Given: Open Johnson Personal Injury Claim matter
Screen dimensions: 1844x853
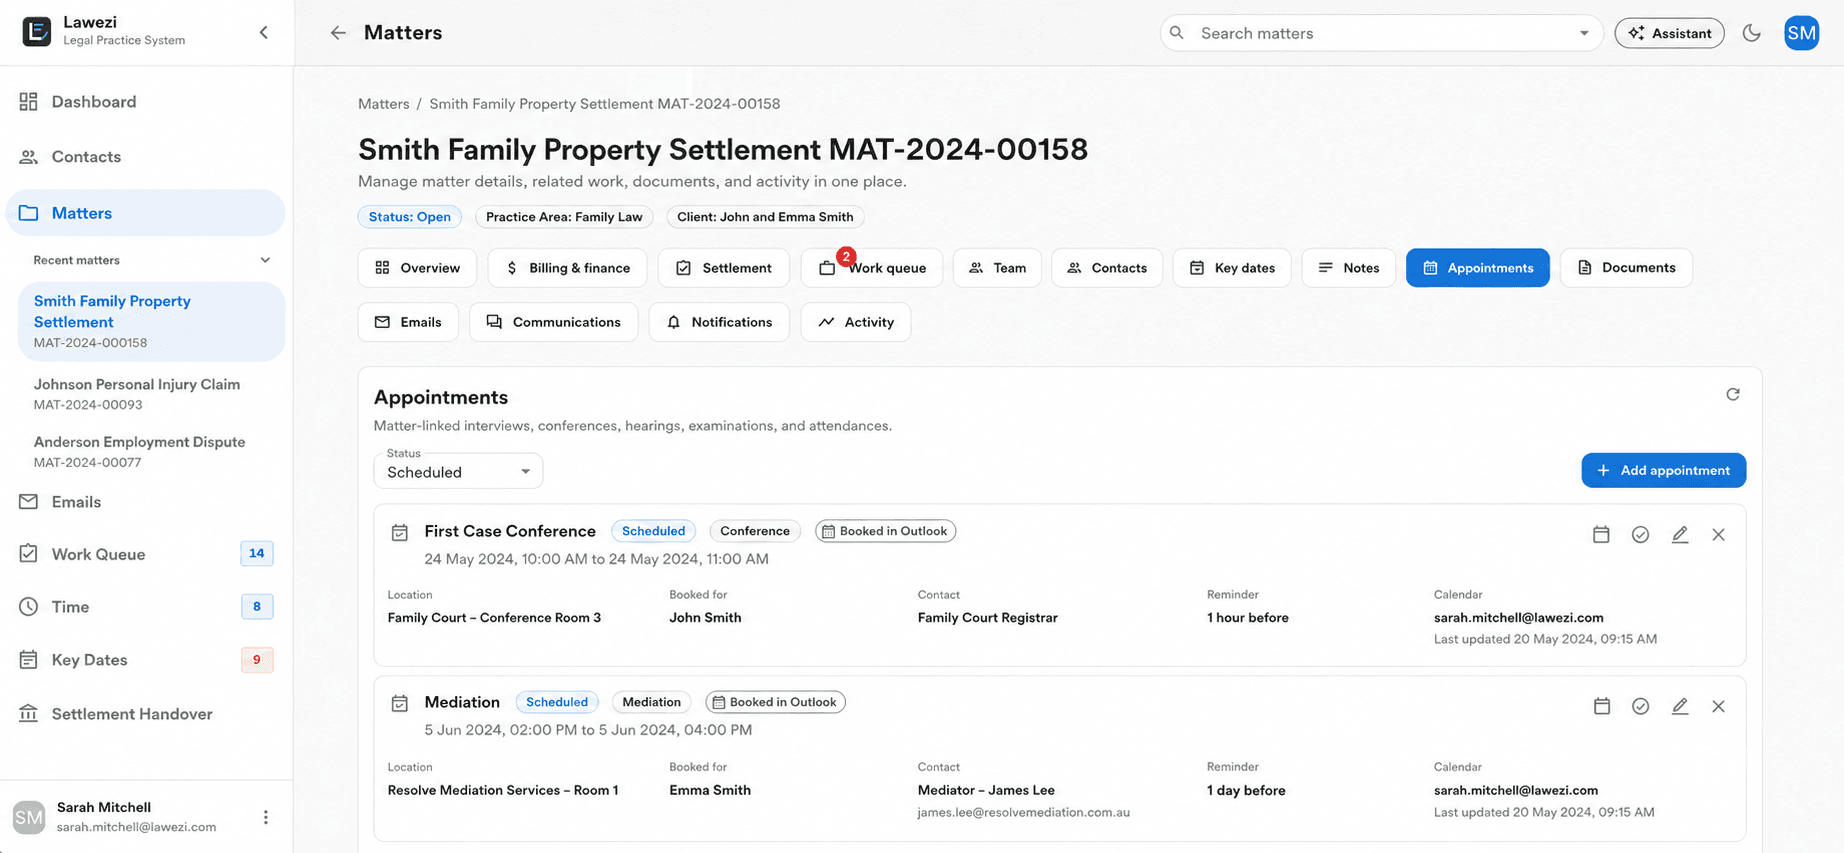Looking at the screenshot, I should click(x=151, y=394).
